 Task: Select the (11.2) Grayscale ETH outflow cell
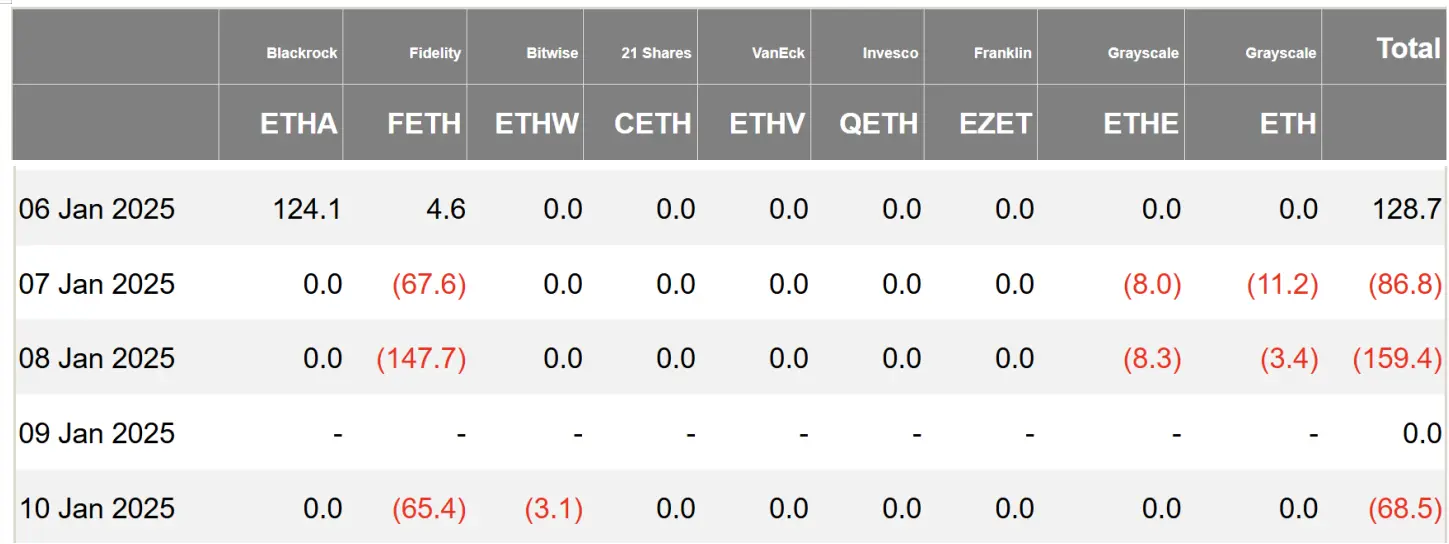coord(1282,284)
